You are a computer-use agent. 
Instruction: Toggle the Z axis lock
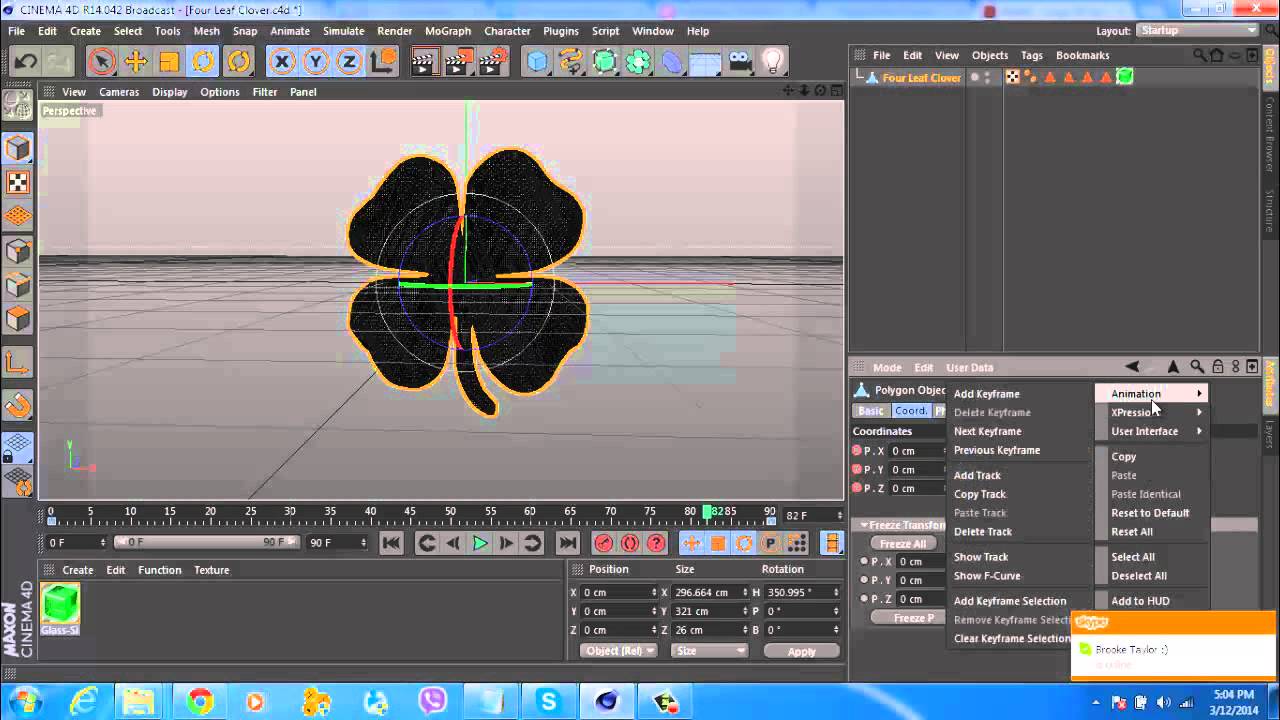pos(349,62)
